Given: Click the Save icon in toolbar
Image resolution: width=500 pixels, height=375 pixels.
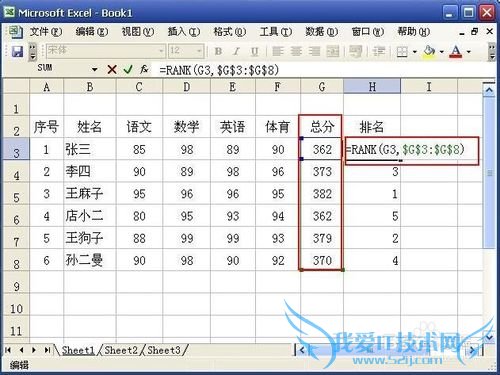Looking at the screenshot, I should tap(17, 52).
